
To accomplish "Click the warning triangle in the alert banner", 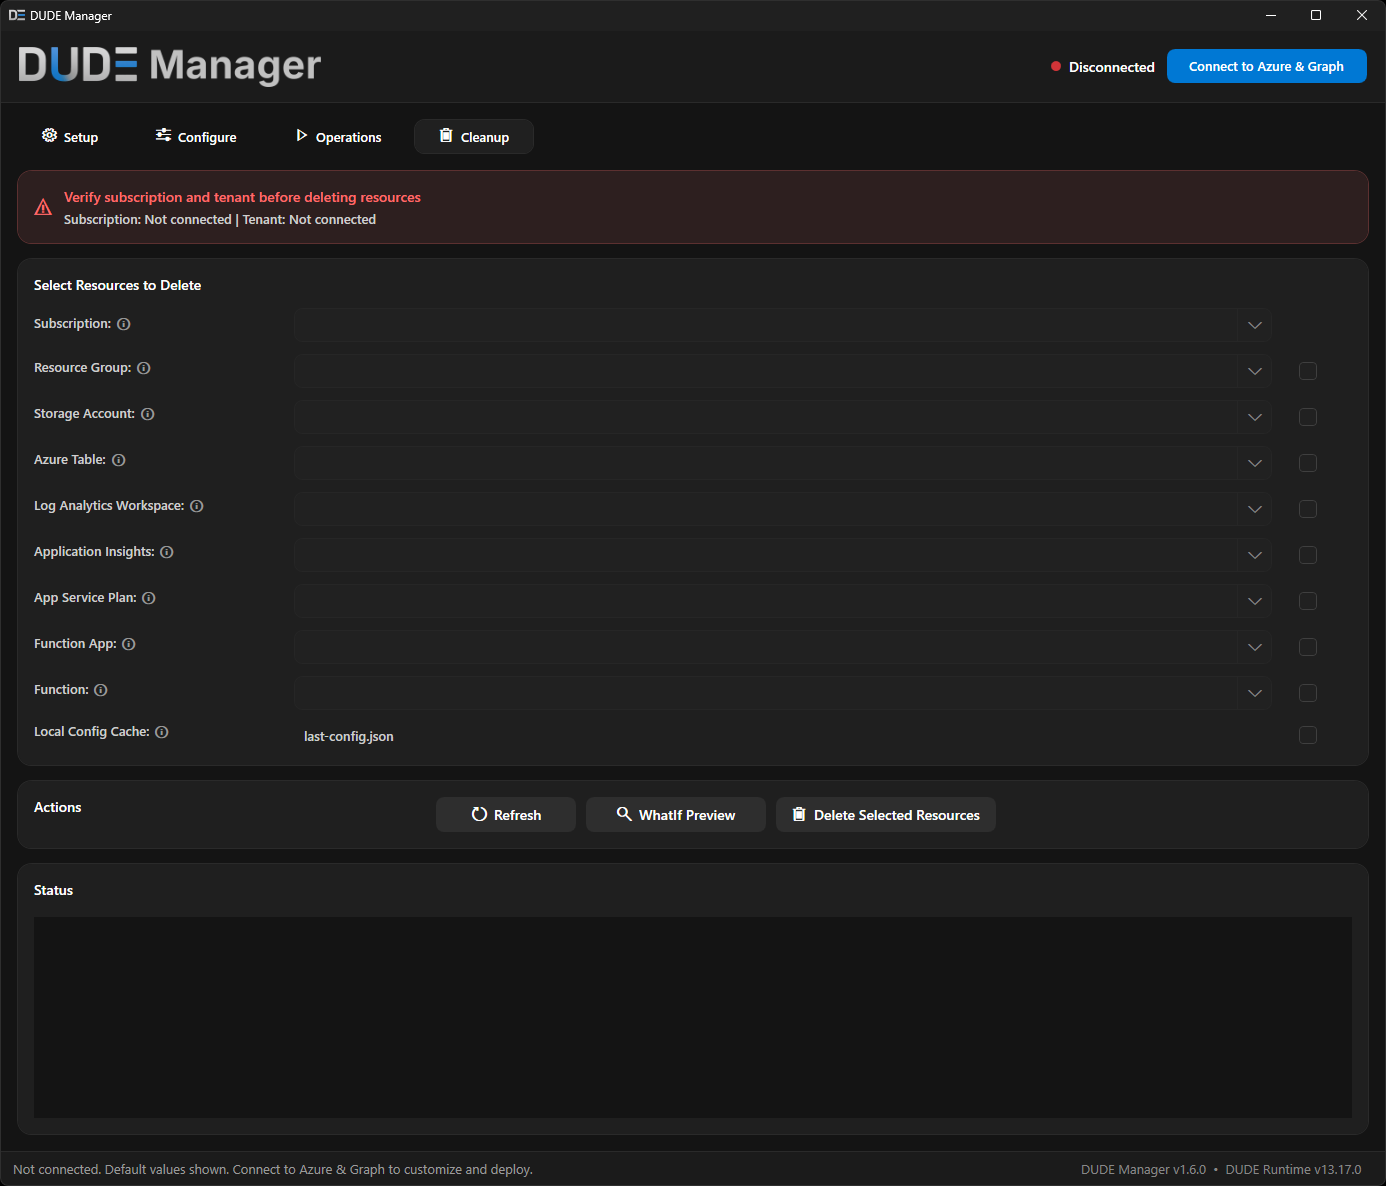I will 43,207.
